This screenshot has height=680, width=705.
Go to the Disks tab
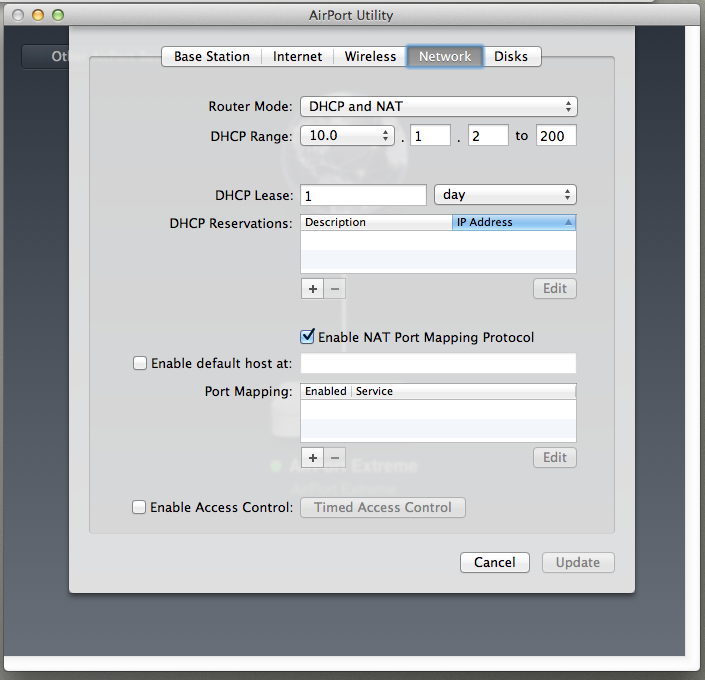(511, 57)
